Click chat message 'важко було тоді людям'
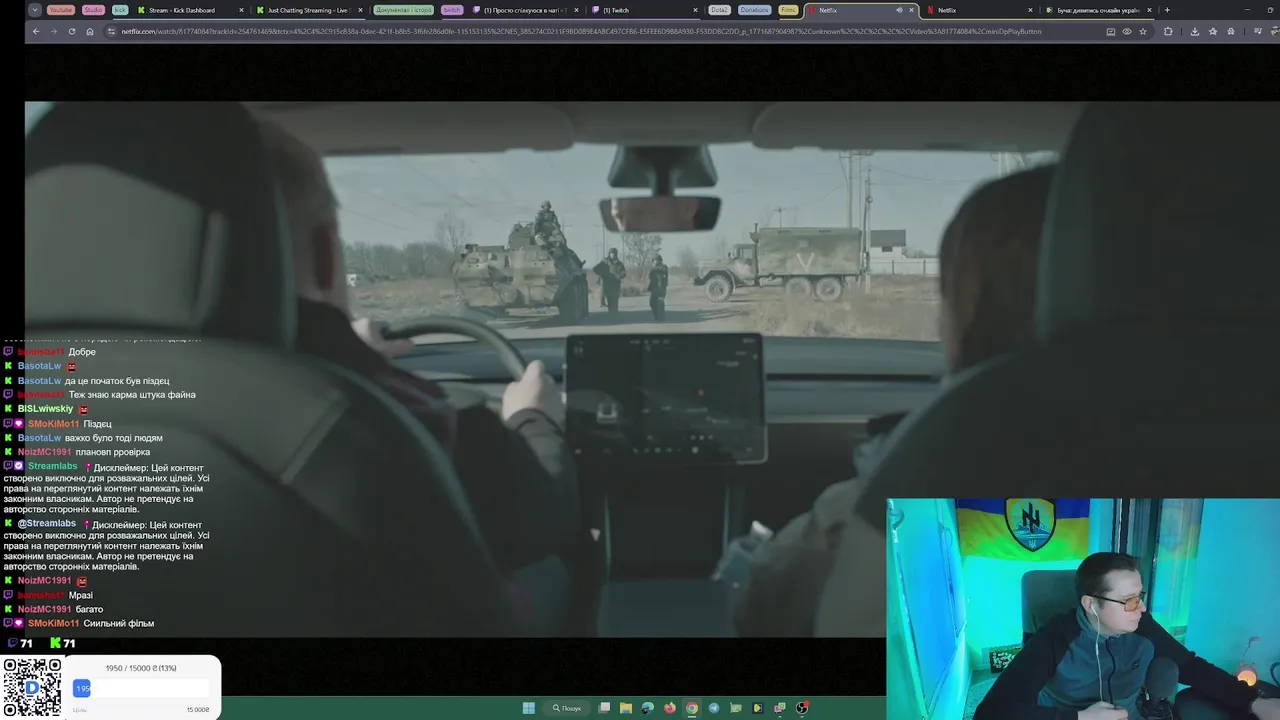This screenshot has height=720, width=1280. tap(113, 438)
